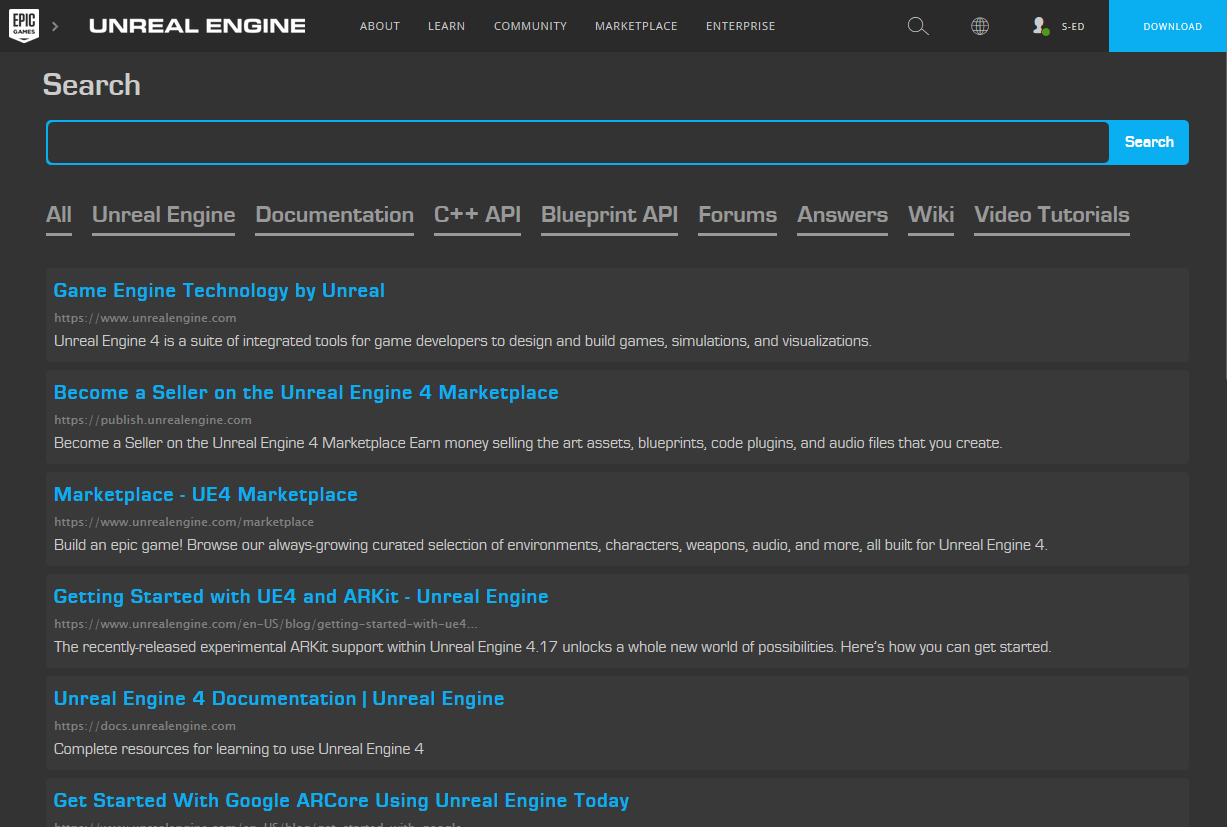Image resolution: width=1227 pixels, height=827 pixels.
Task: Open Become a Seller on Marketplace result
Action: 306,393
